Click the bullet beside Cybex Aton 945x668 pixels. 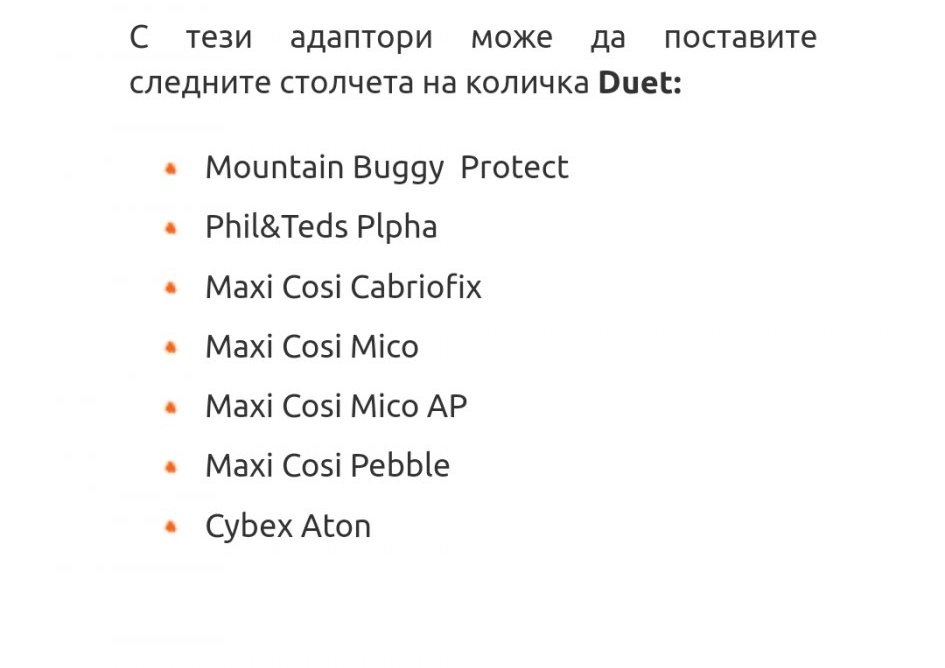tap(171, 526)
